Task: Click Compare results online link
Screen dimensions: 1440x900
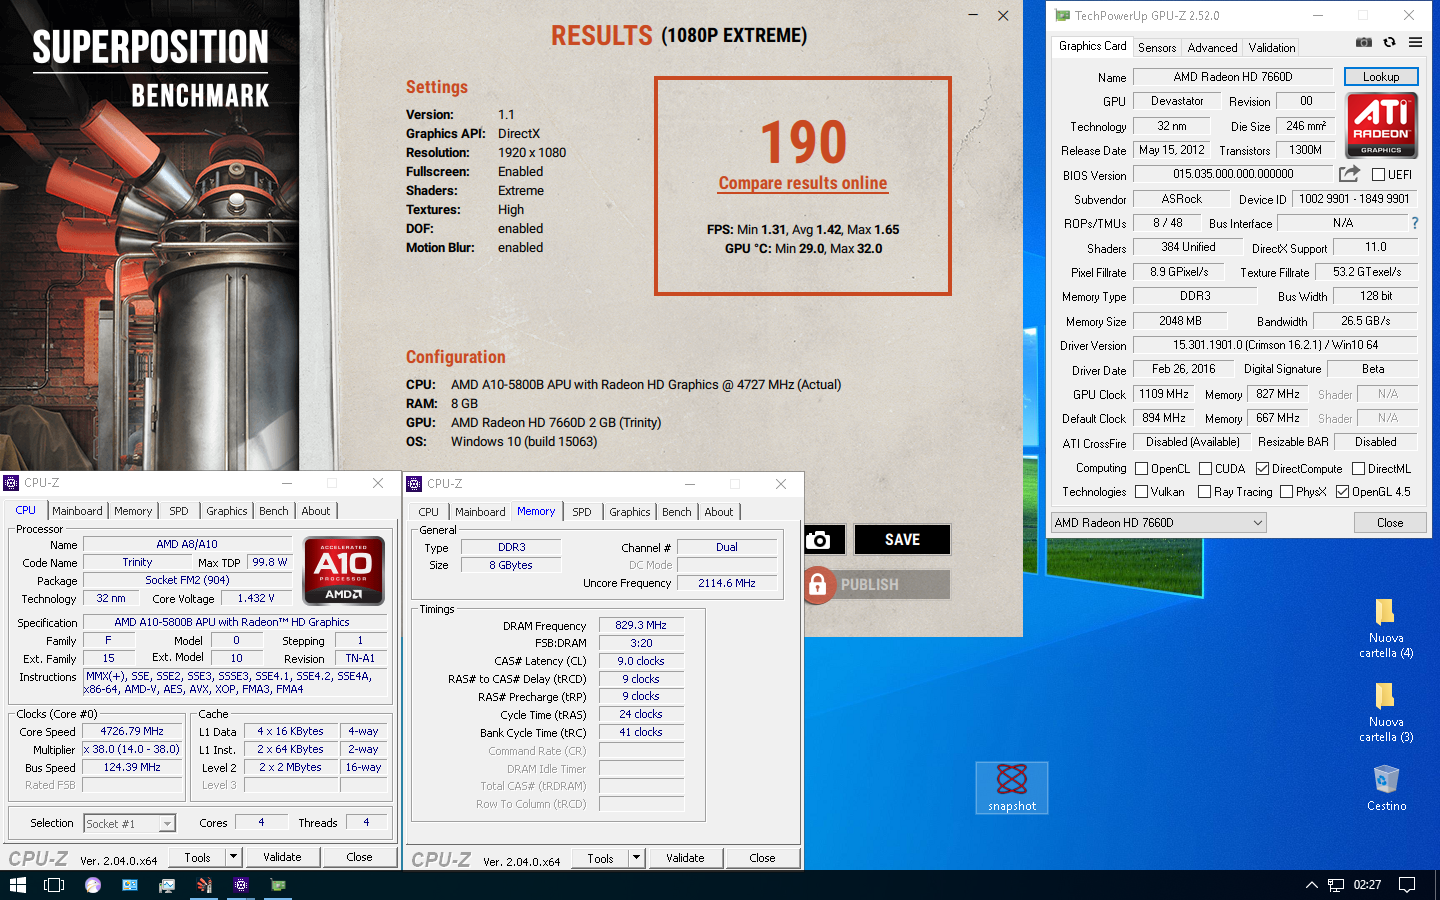Action: point(803,183)
